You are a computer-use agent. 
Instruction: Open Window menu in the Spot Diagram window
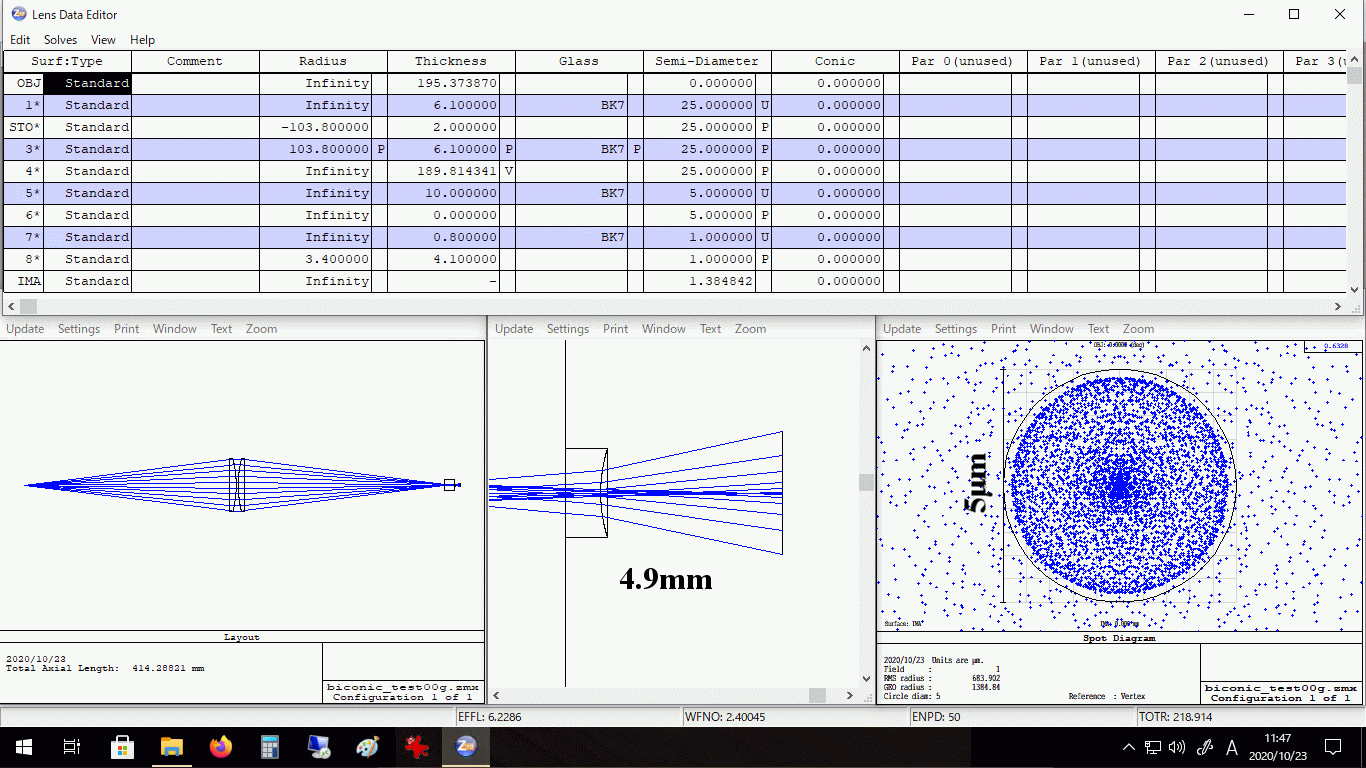point(1052,329)
